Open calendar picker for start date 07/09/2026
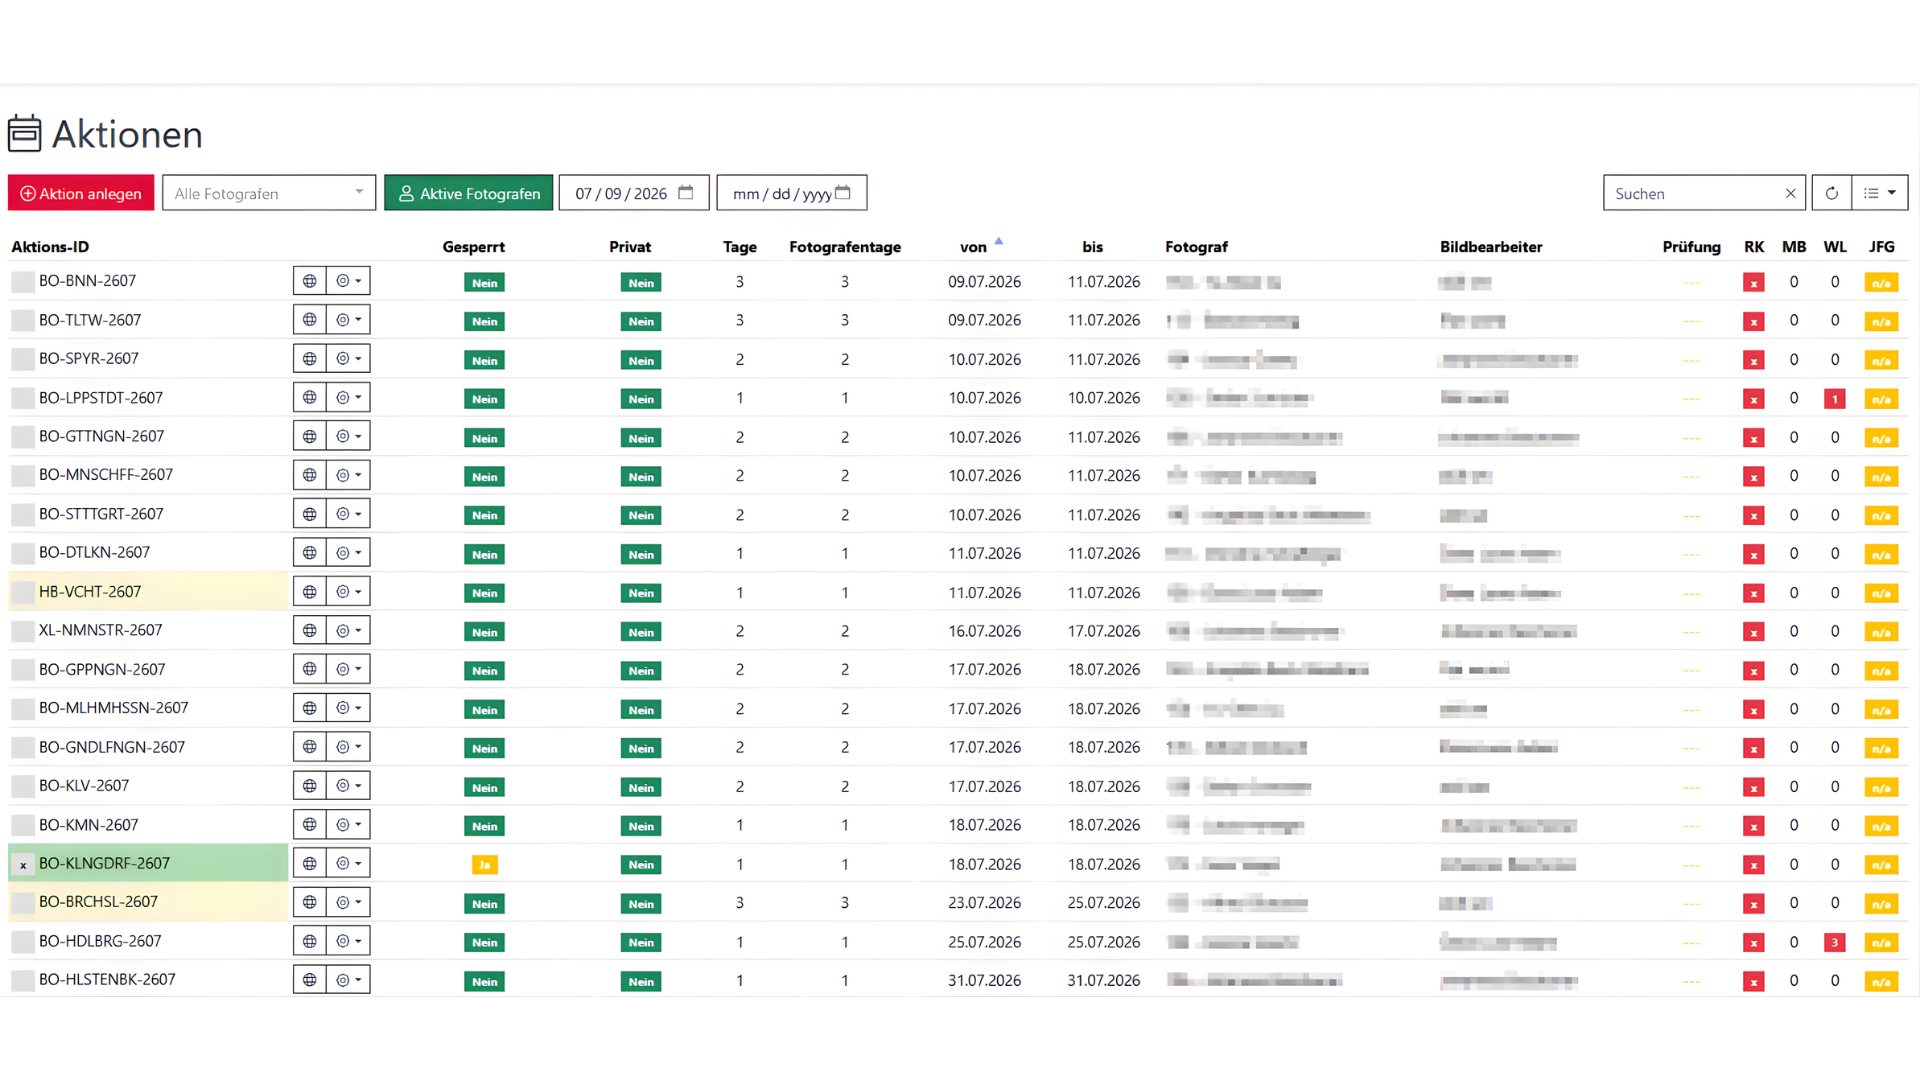The width and height of the screenshot is (1920, 1080). 686,193
